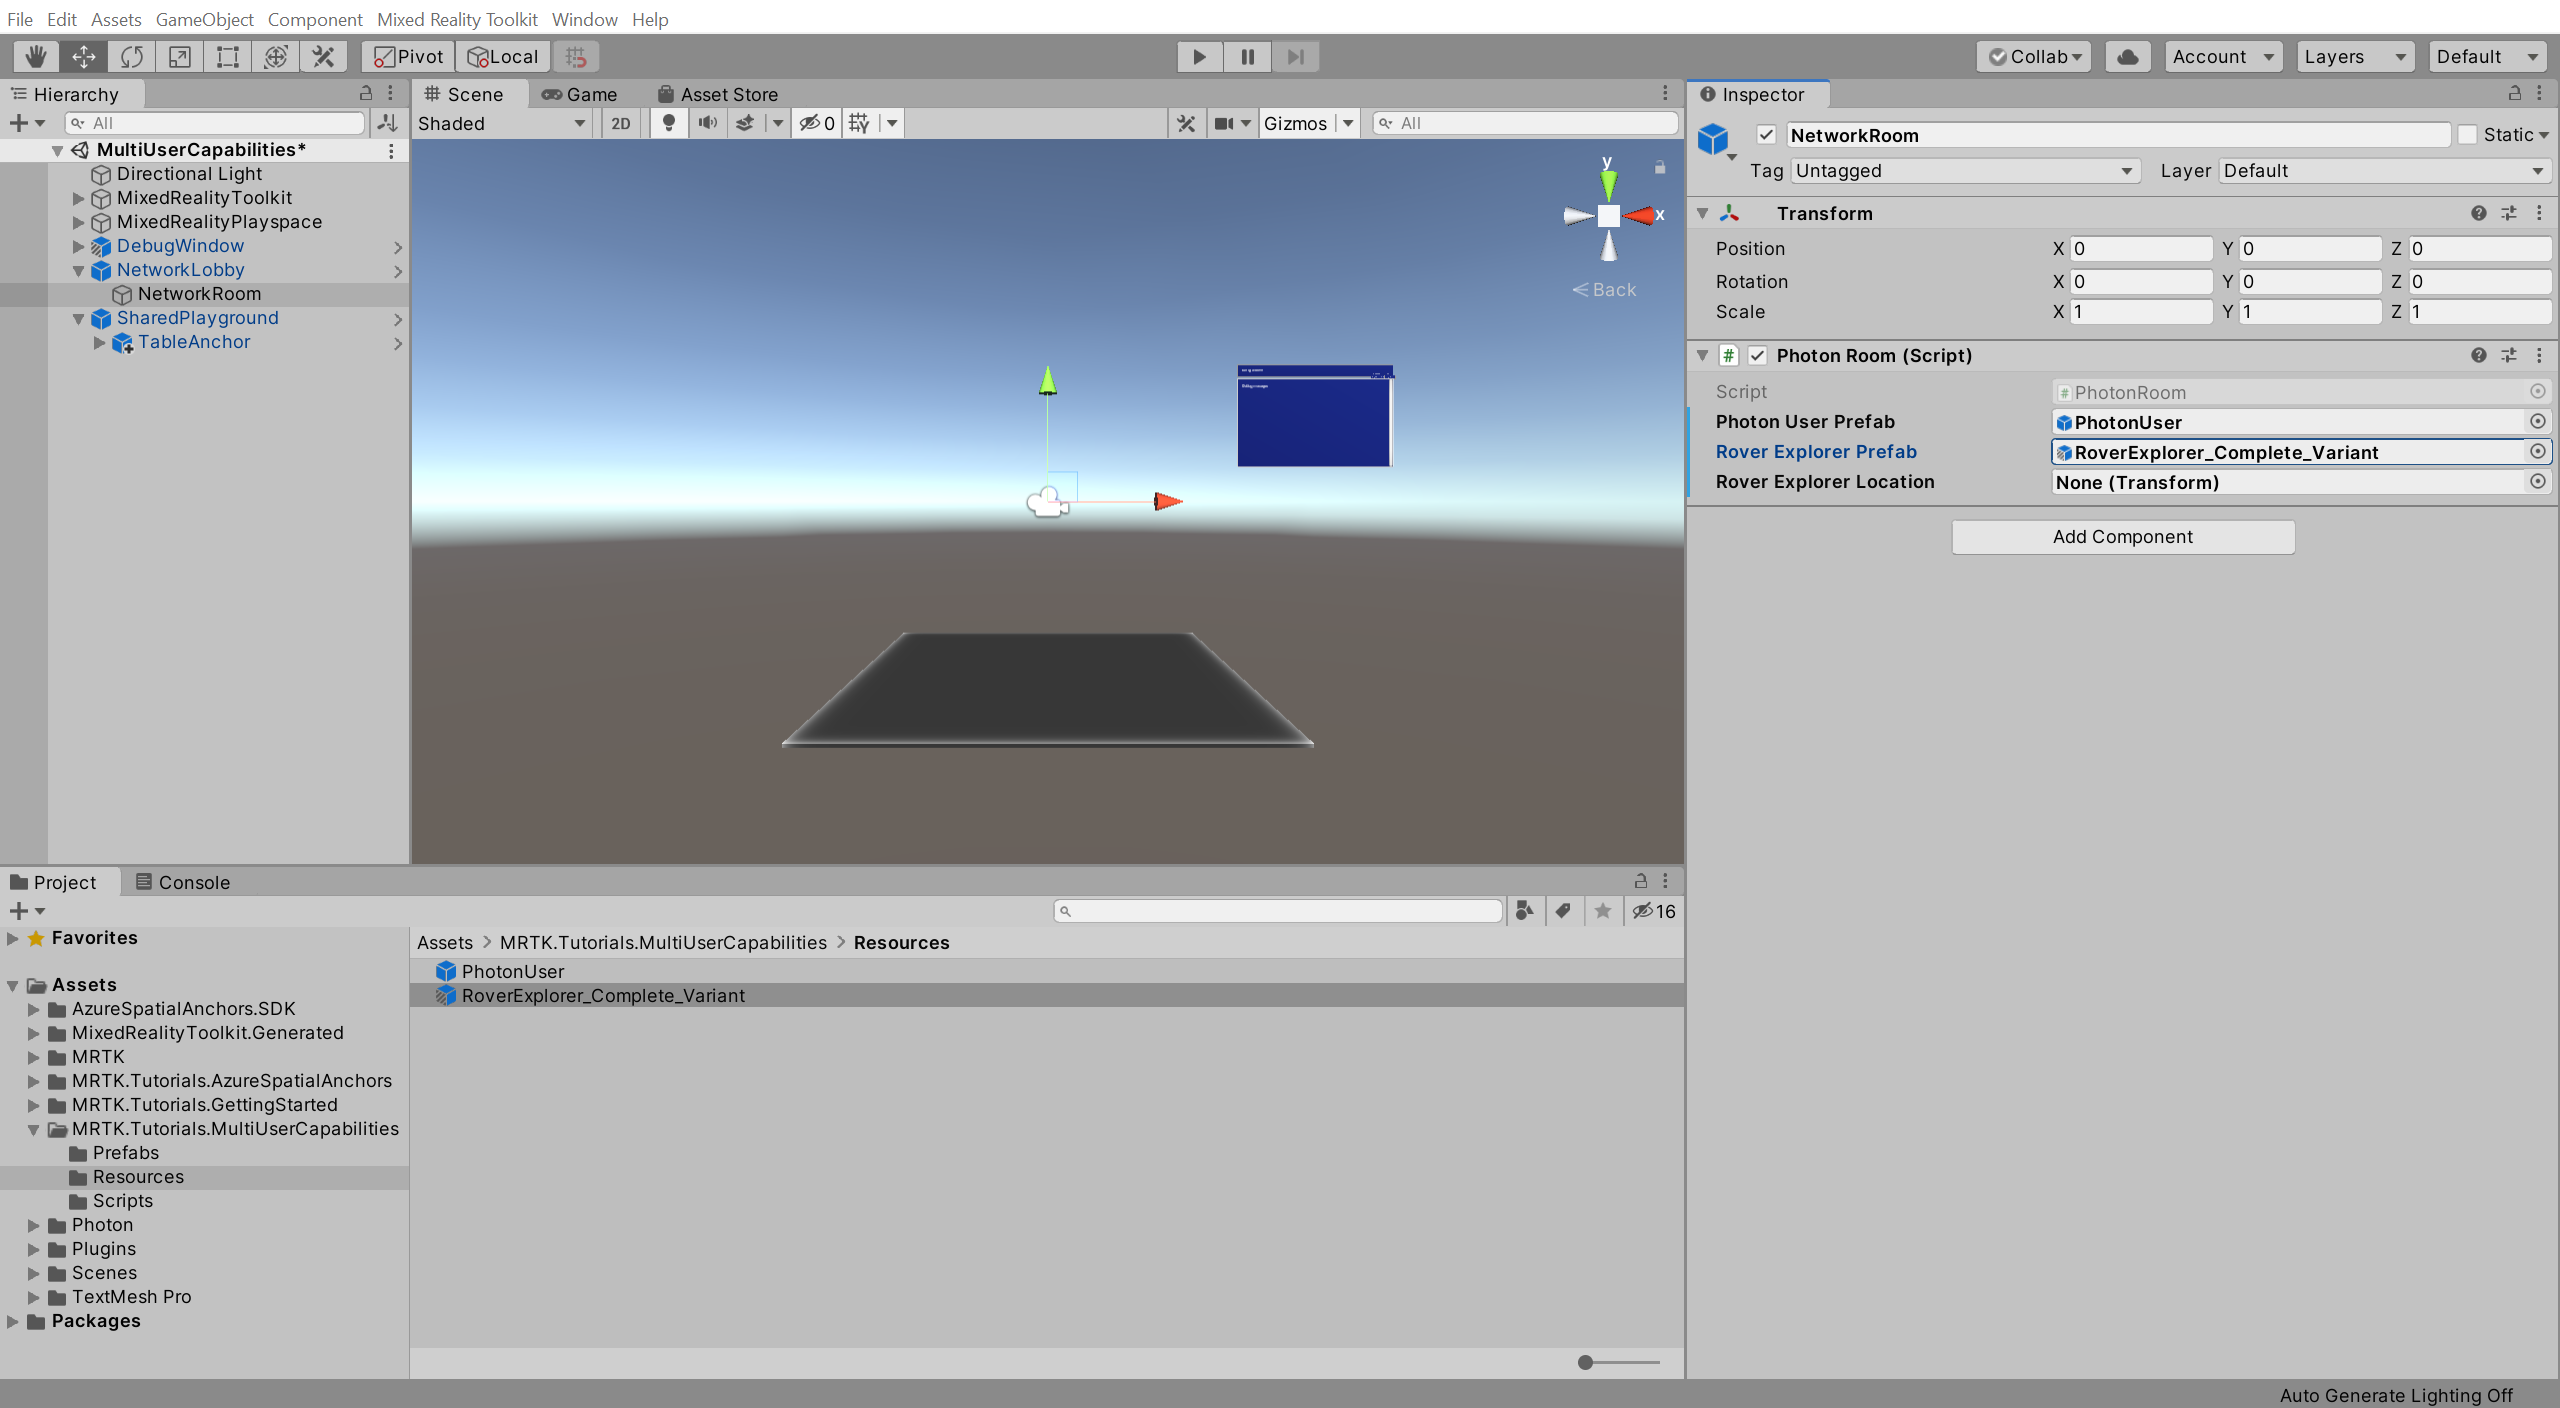Open the GameObject menu
Viewport: 2560px width, 1408px height.
pos(205,19)
